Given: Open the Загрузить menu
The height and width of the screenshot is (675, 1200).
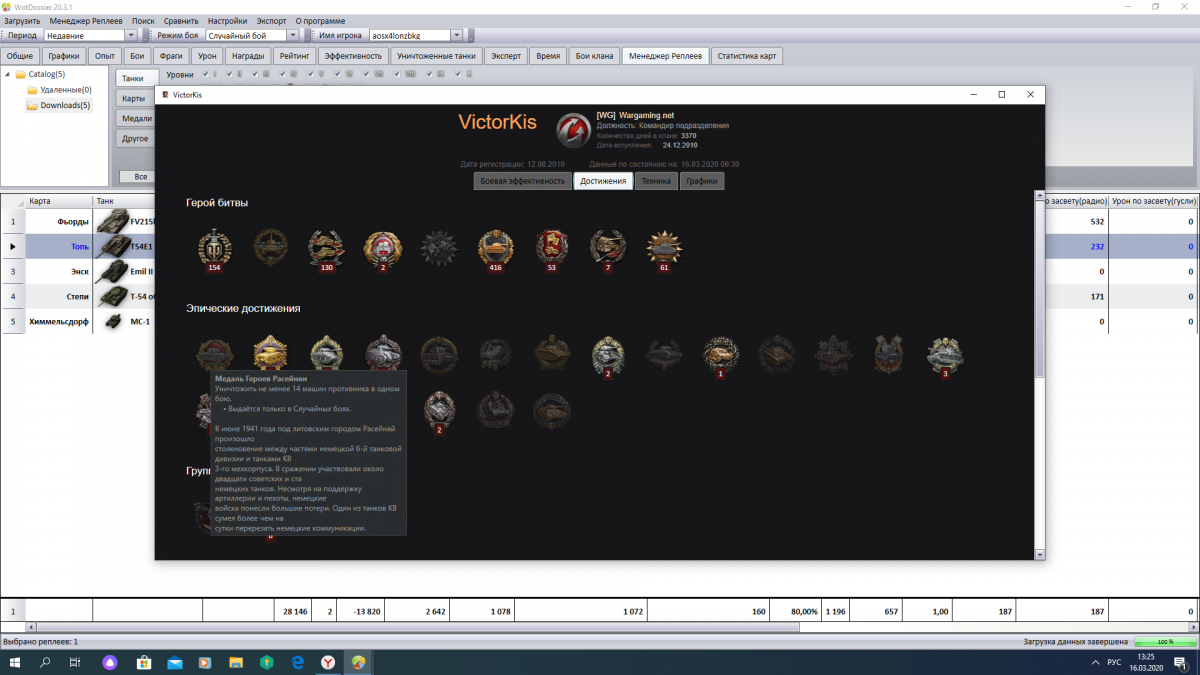Looking at the screenshot, I should pyautogui.click(x=22, y=21).
